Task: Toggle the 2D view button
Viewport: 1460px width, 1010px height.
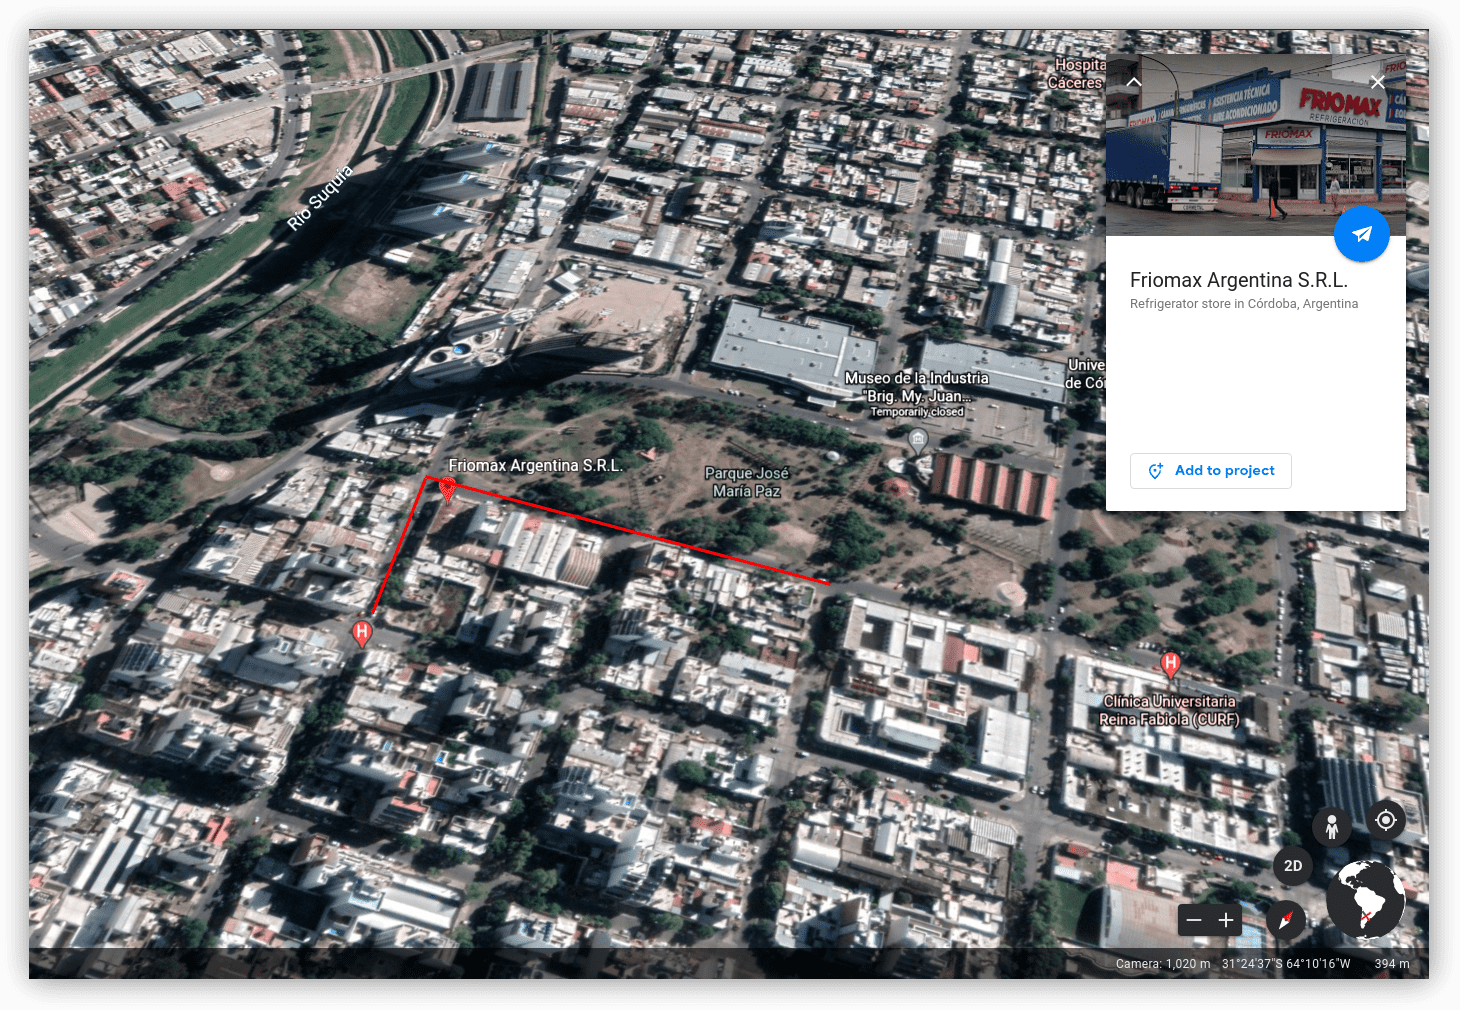Action: coord(1293,866)
